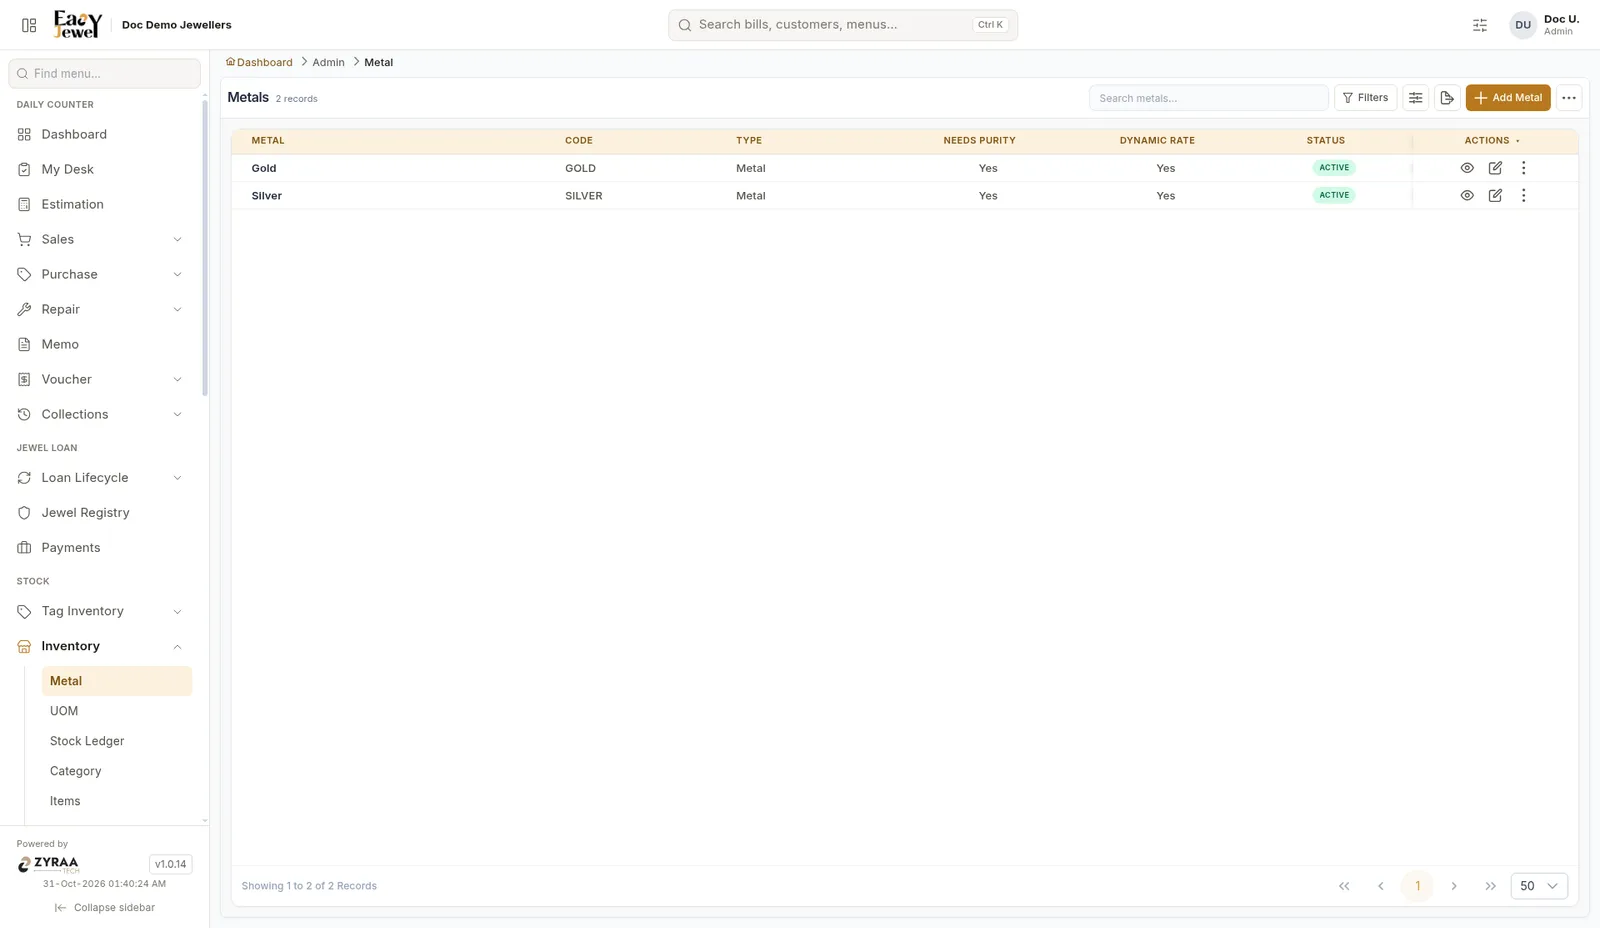This screenshot has height=928, width=1600.
Task: Collapse sidebar using bottom toggle
Action: [x=105, y=908]
